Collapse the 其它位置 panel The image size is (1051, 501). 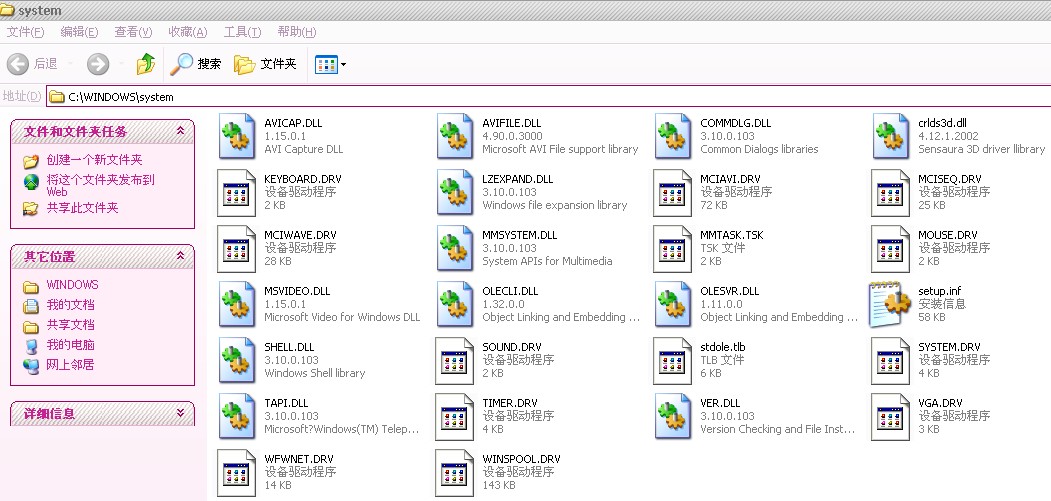click(180, 256)
